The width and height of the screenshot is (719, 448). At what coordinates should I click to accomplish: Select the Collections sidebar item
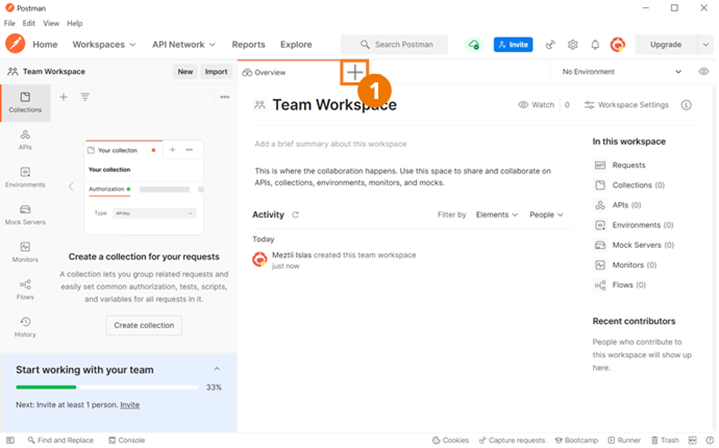click(25, 102)
